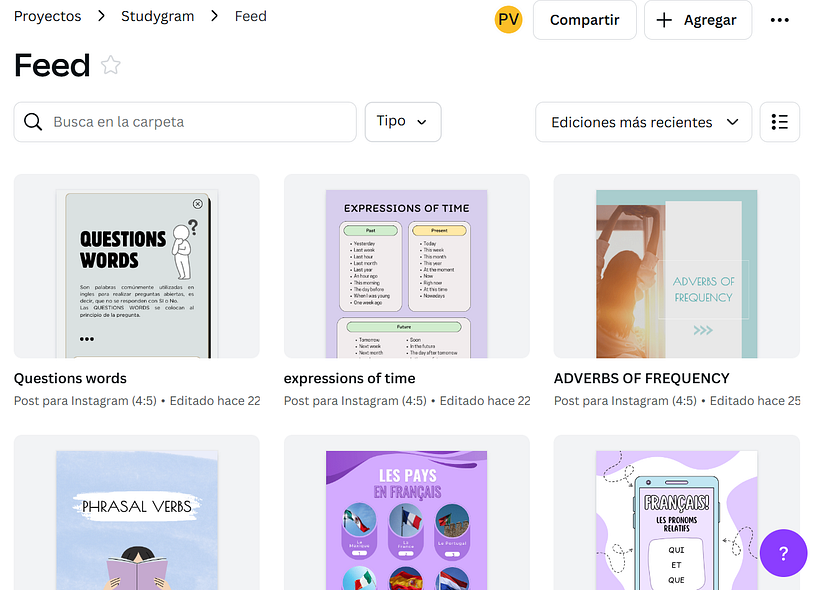Viewport: 820px width, 590px height.
Task: Open the PV profile avatar
Action: point(508,20)
